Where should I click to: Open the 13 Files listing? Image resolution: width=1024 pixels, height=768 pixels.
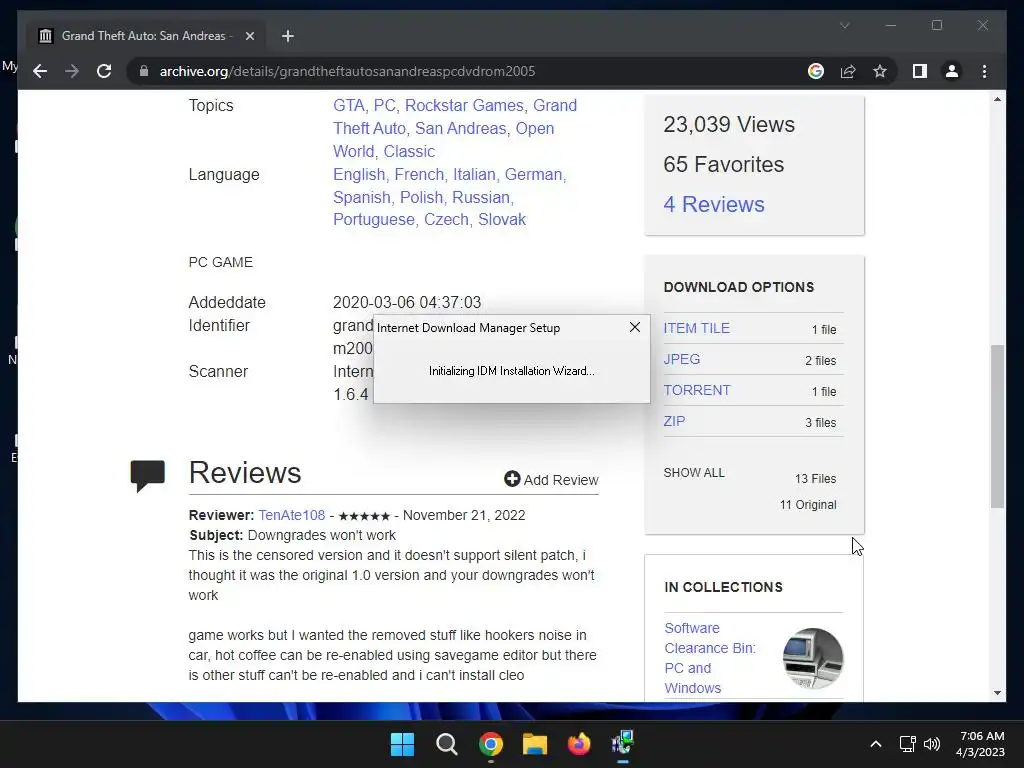[x=815, y=479]
